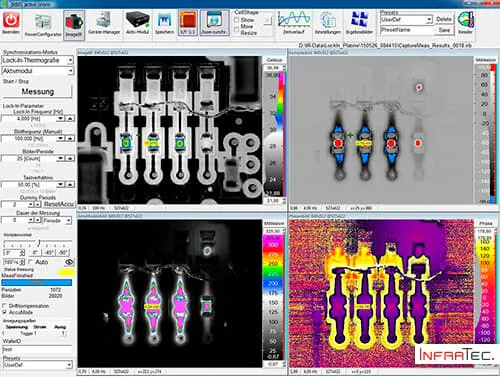Screen dimensions: 500x377
Task: Decrease the Bilder/Periode count
Action: pos(60,158)
